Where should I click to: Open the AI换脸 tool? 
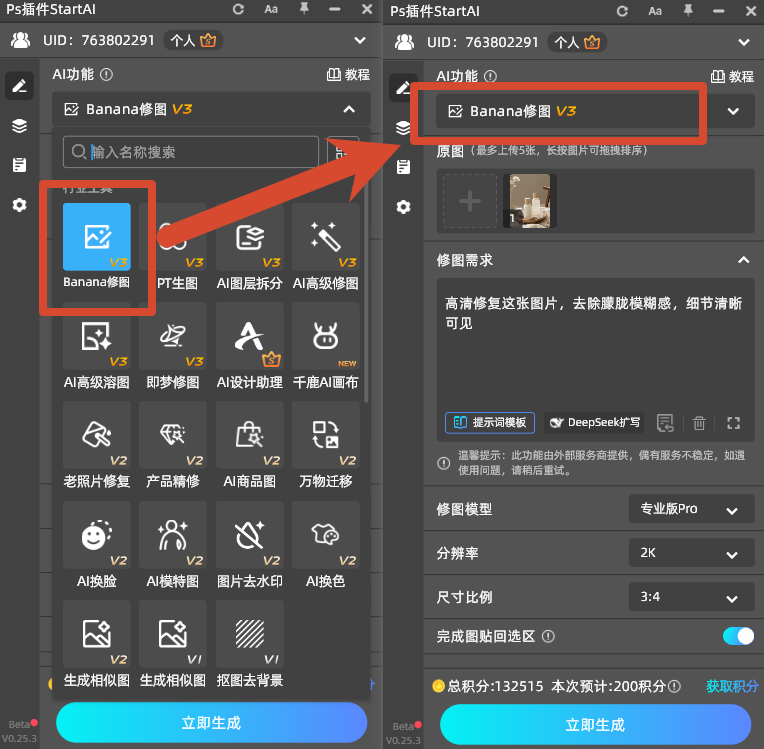(96, 535)
